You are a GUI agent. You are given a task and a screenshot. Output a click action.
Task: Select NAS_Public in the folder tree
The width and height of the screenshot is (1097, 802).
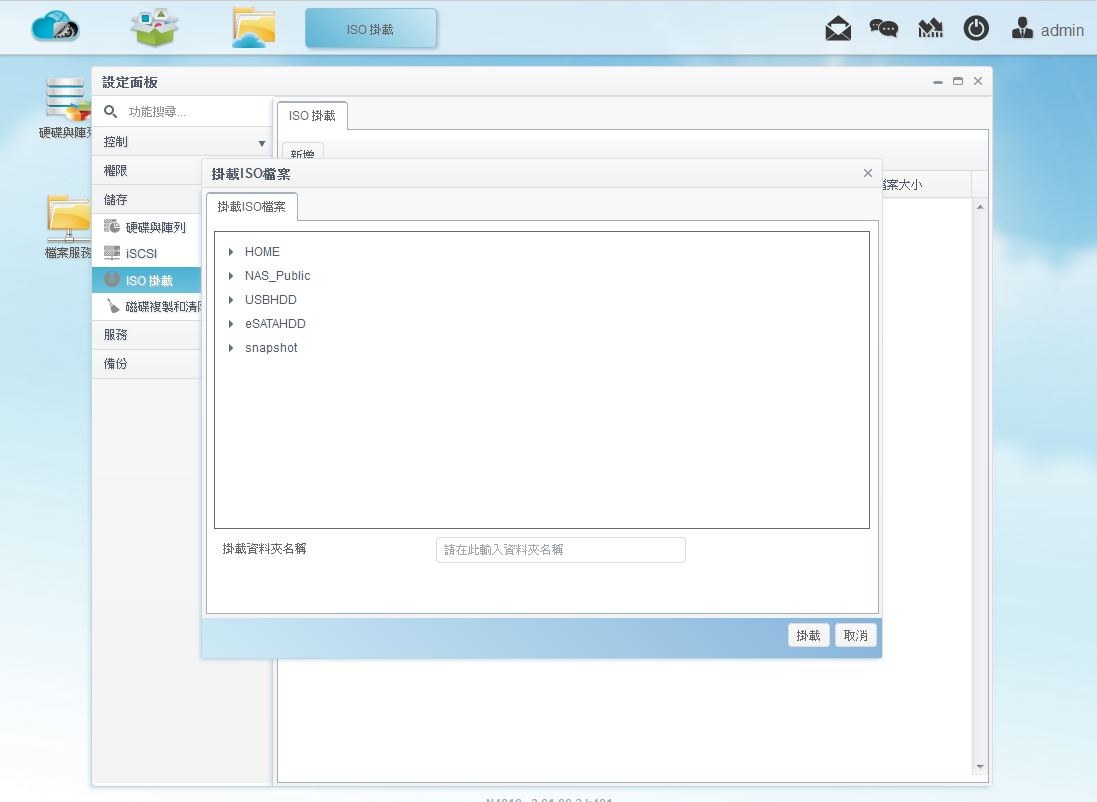click(277, 276)
